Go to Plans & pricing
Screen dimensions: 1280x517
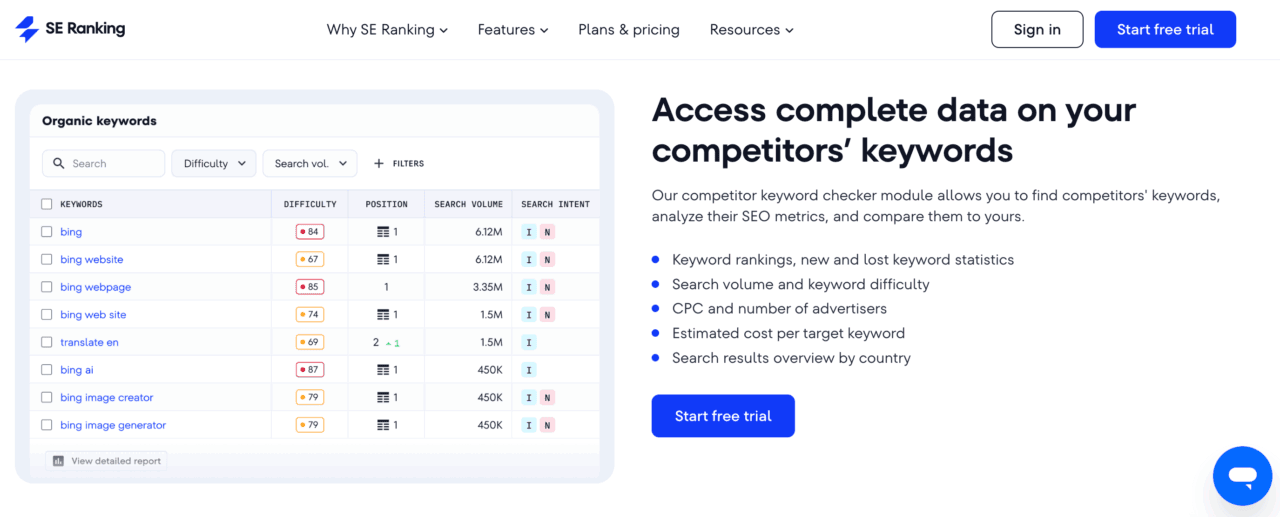(629, 30)
